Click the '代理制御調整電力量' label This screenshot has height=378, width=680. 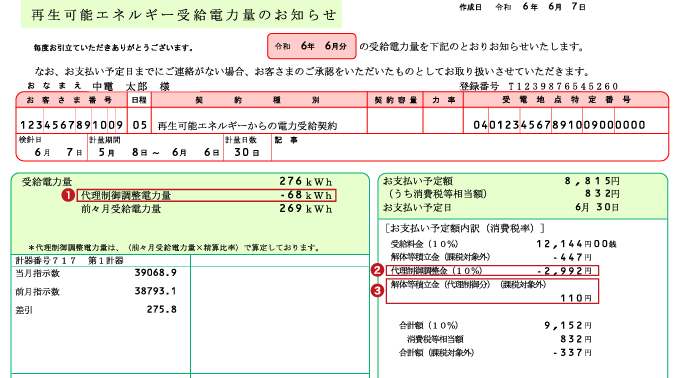[x=126, y=196]
